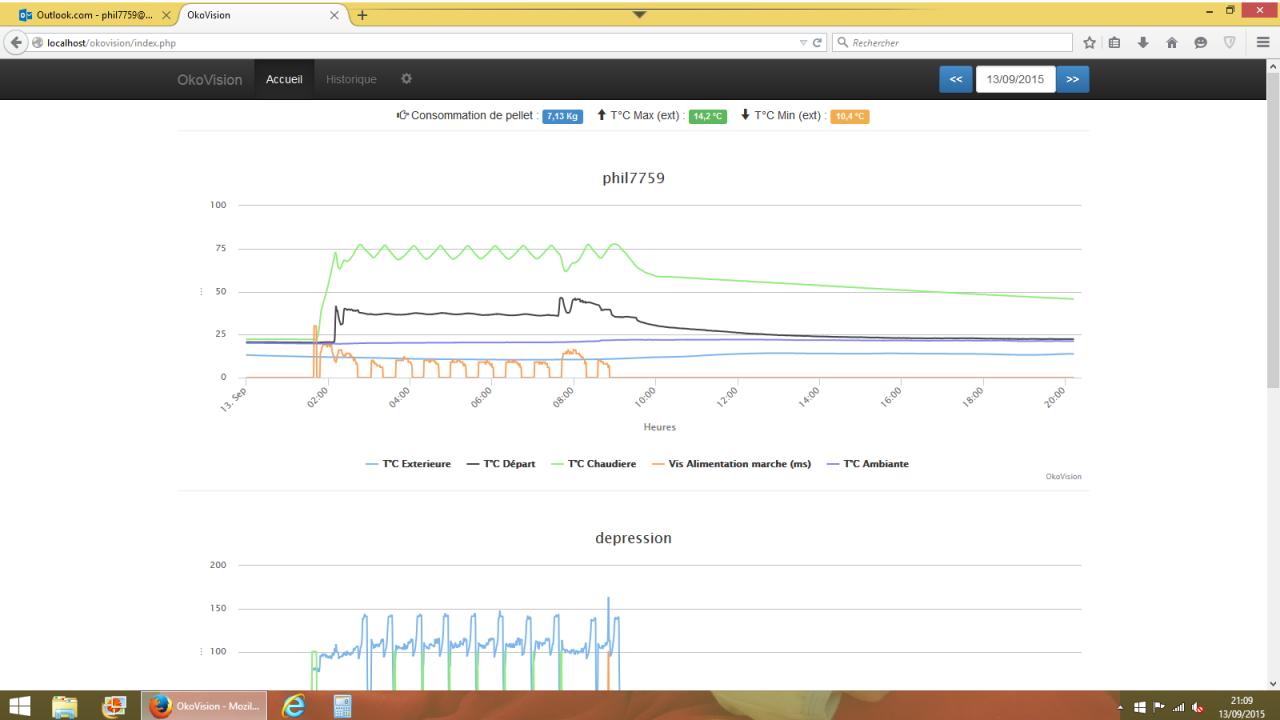
Task: Click the volume icon in system tray
Action: point(1199,707)
